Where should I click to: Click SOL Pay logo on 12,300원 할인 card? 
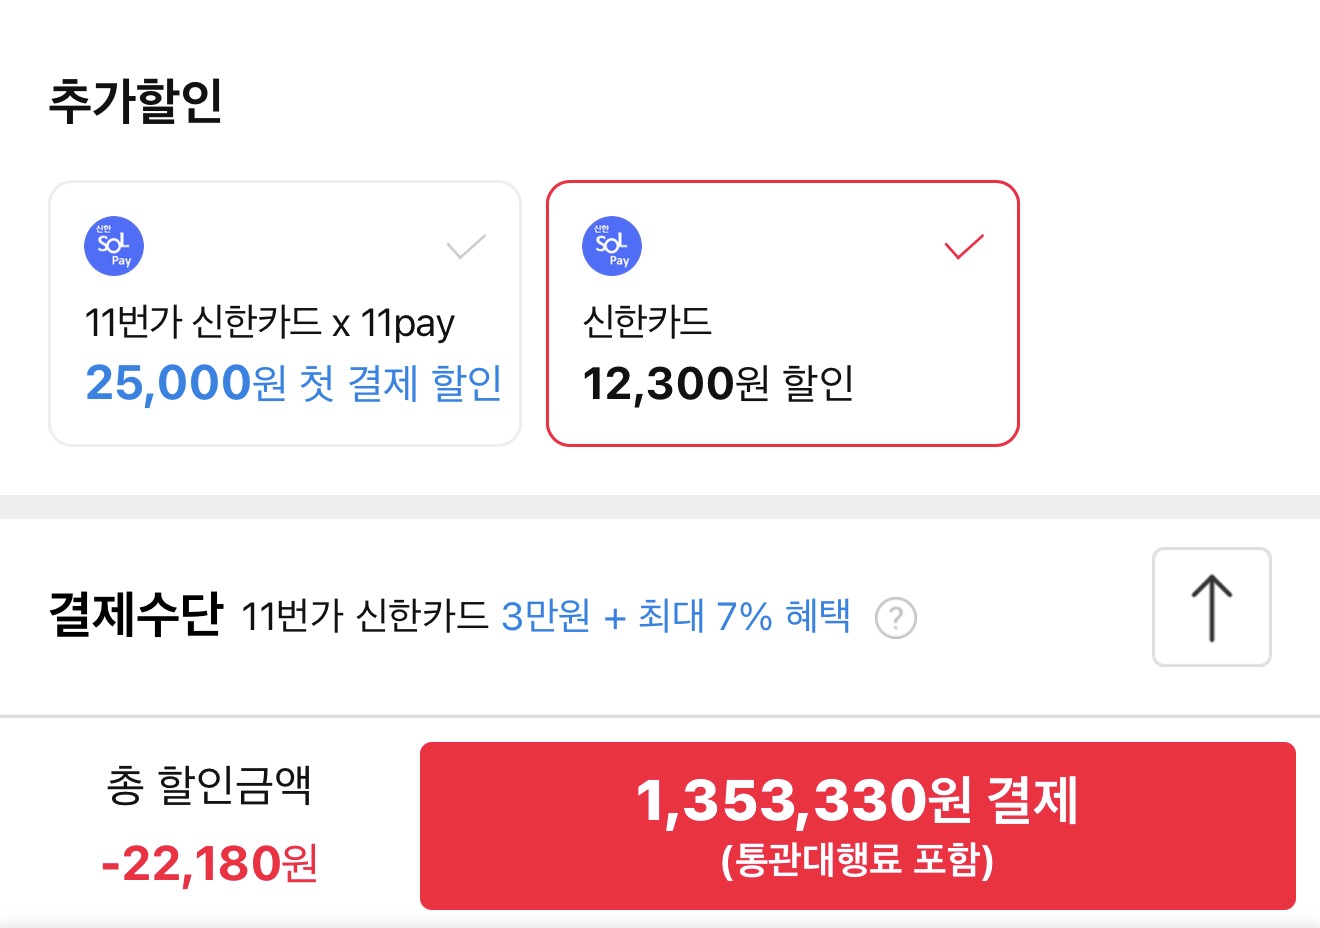(612, 246)
